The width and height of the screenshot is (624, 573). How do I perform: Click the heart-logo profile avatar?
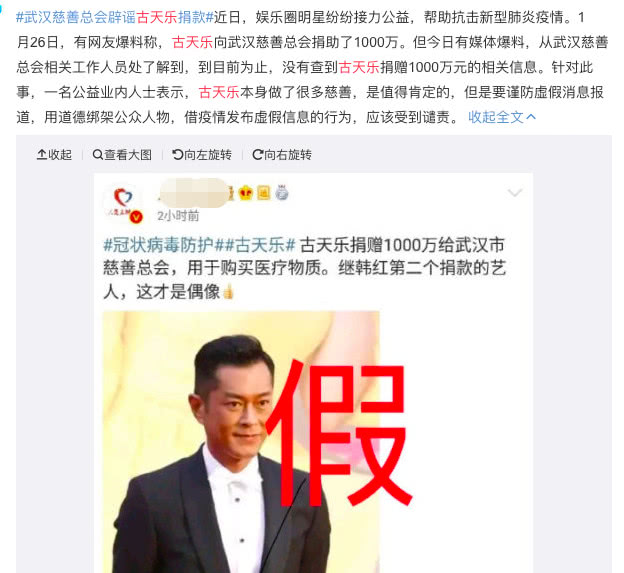tap(123, 204)
